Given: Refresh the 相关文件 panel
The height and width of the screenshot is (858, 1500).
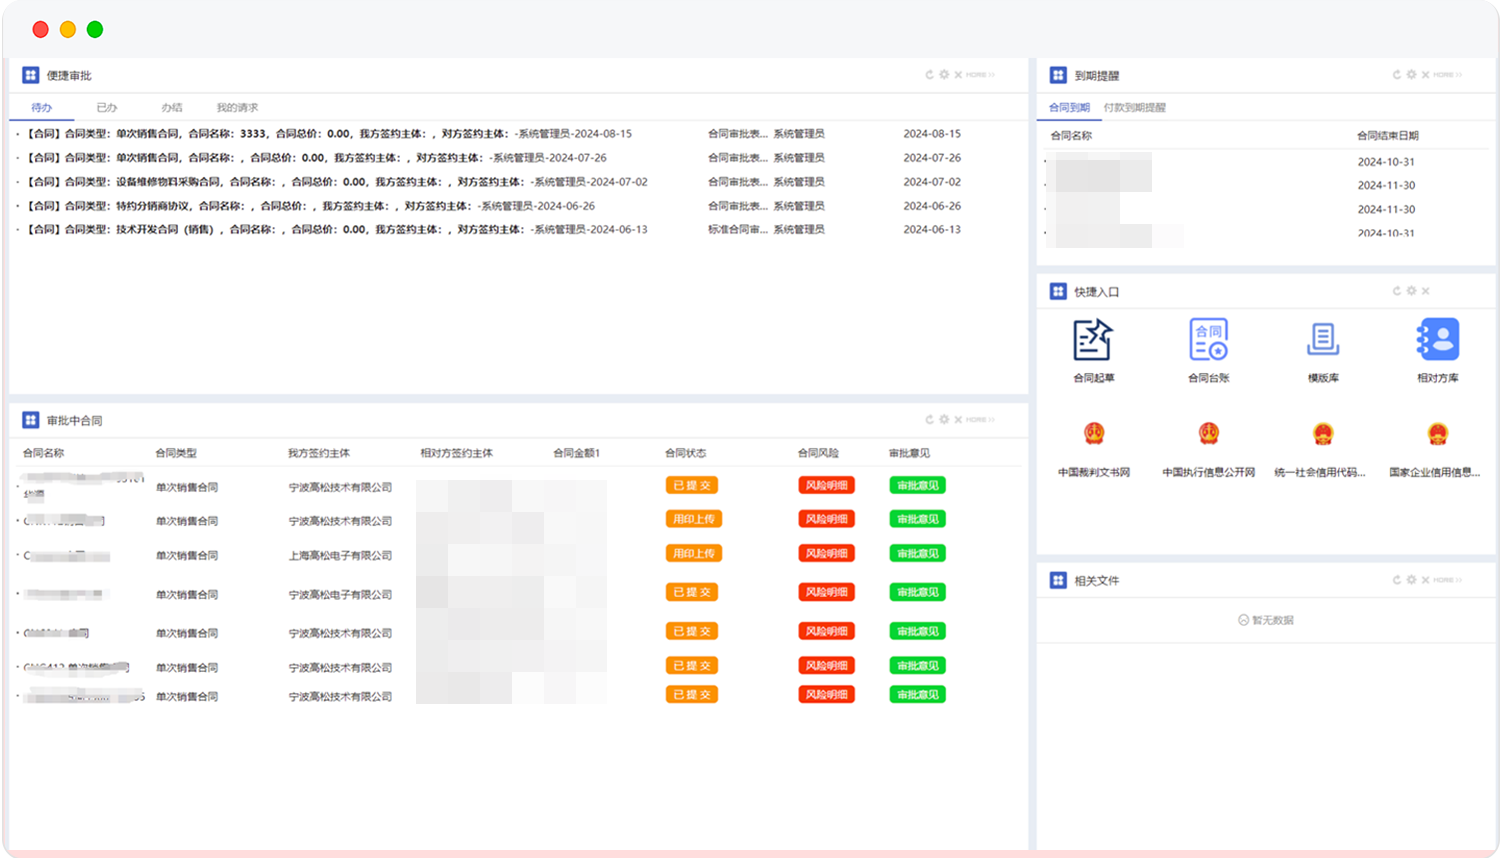Looking at the screenshot, I should point(1397,580).
